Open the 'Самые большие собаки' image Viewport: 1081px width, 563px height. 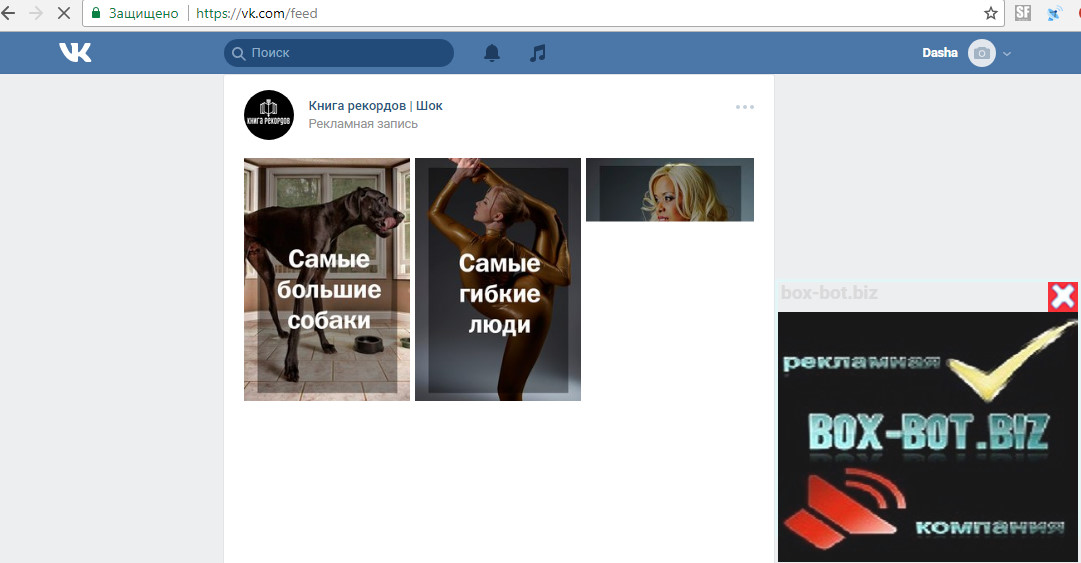(x=327, y=279)
